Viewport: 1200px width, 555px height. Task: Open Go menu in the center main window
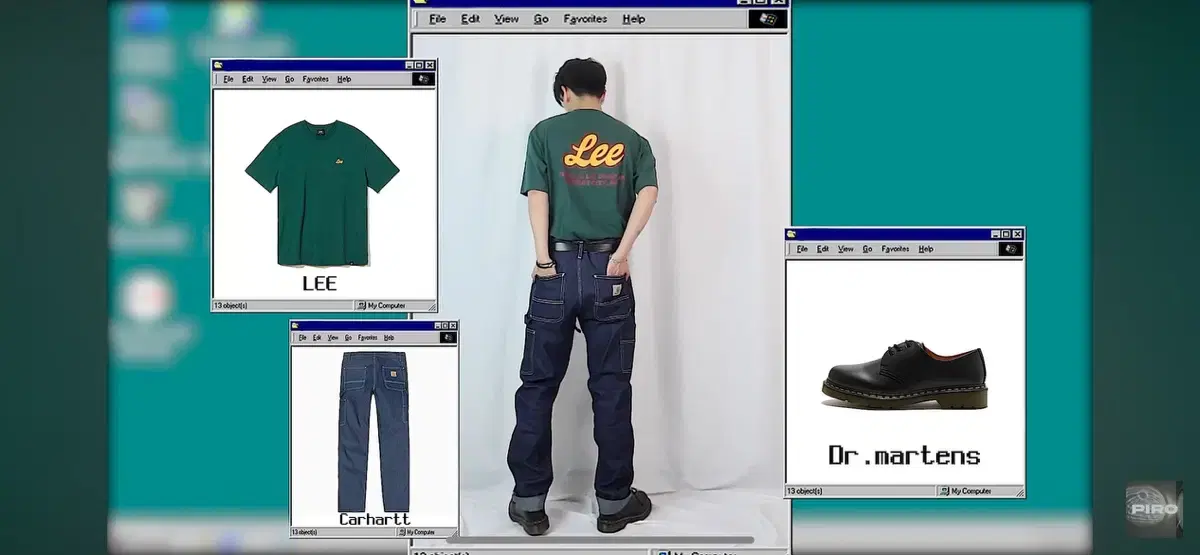[x=541, y=19]
